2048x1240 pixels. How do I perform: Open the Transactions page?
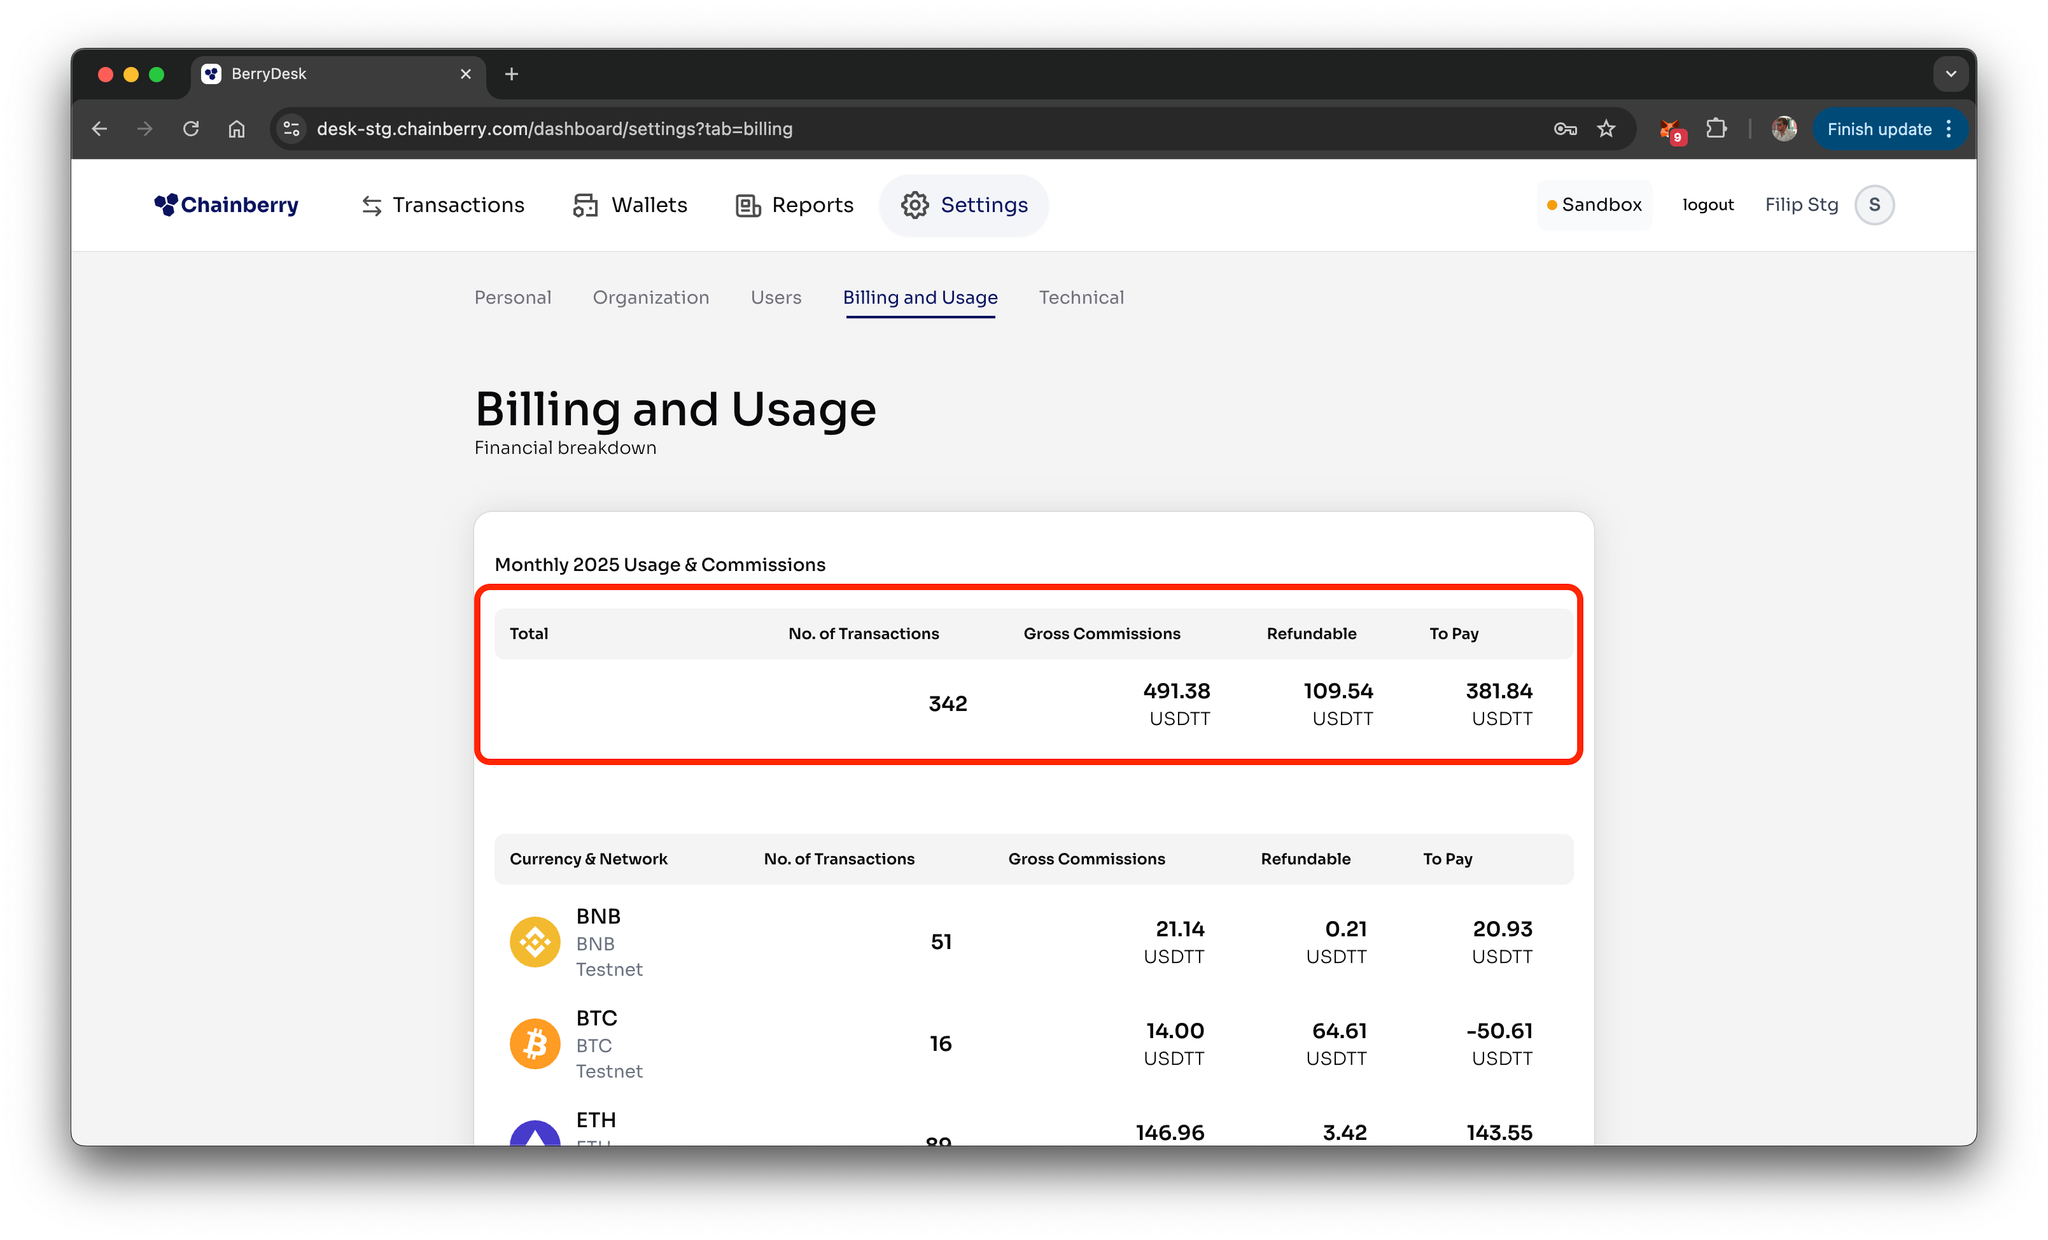tap(442, 205)
